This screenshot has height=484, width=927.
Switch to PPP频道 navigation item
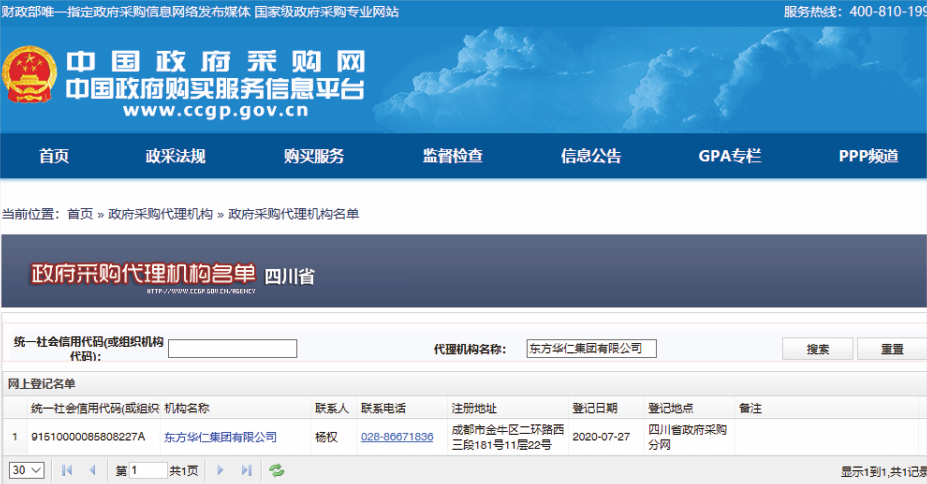[868, 156]
